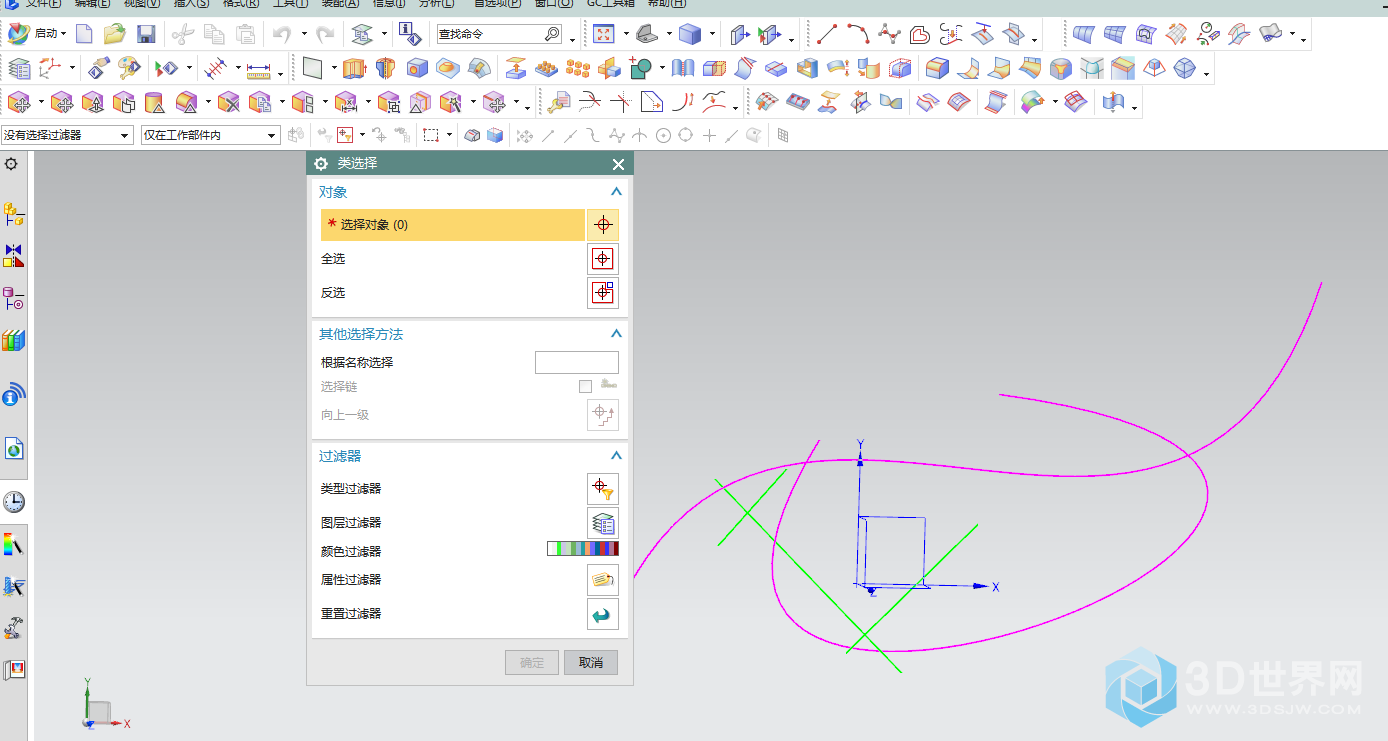Image resolution: width=1388 pixels, height=741 pixels.
Task: Collapse the 过滤器 section
Action: coord(616,456)
